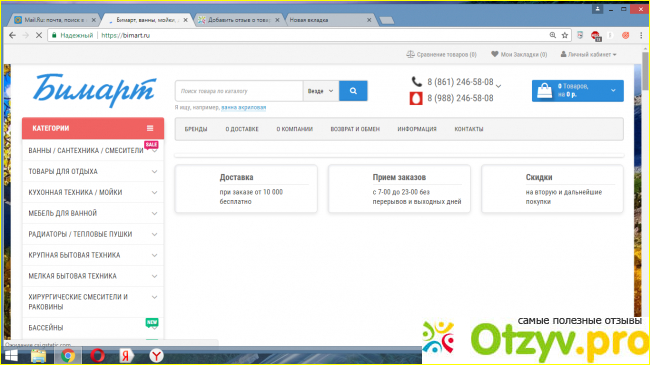Click the blue magnifier search button
Image resolution: width=650 pixels, height=365 pixels.
(353, 91)
